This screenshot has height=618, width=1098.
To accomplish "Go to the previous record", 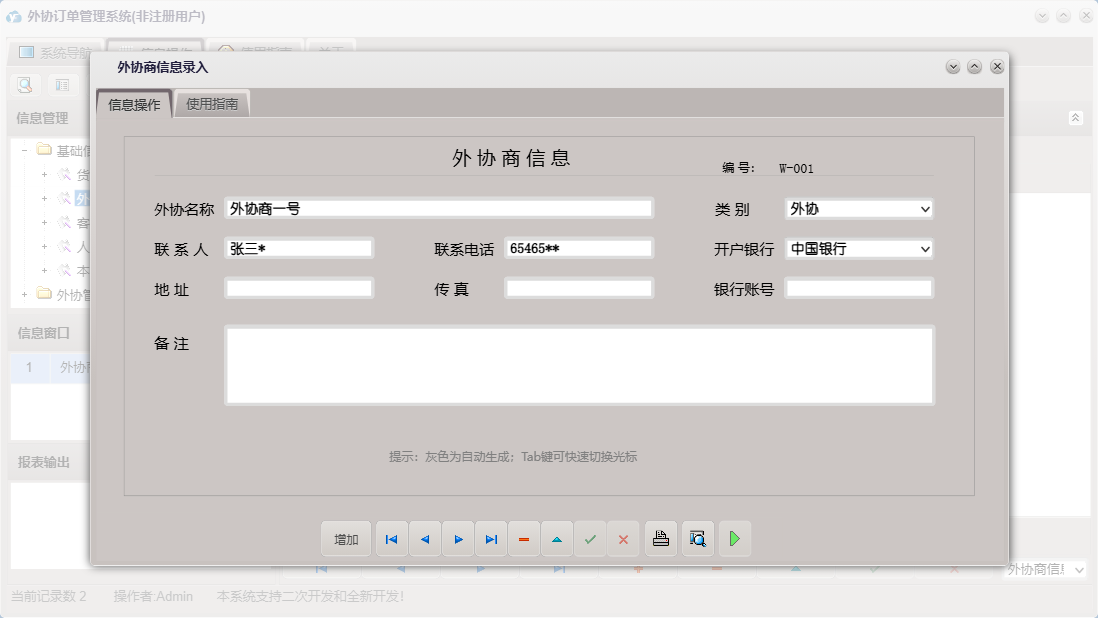I will pos(424,539).
